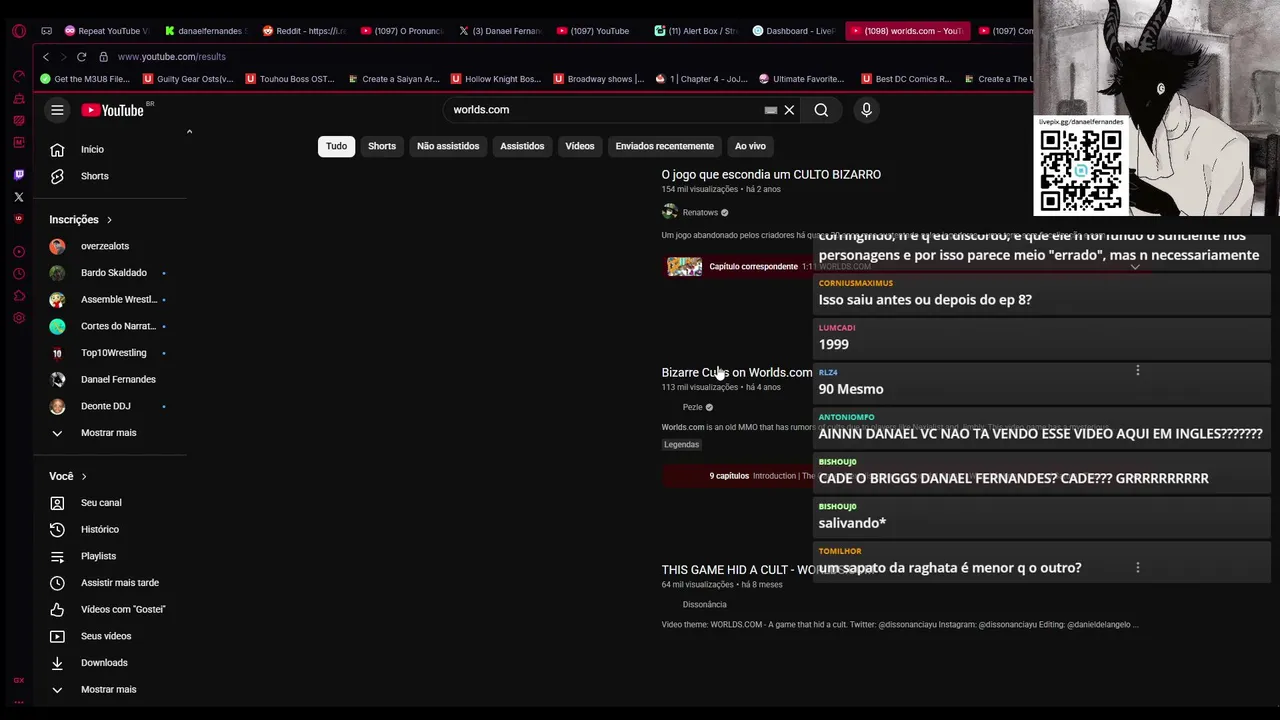Open Touhou Boss OST bookmark
This screenshot has height=720, width=1280.
[289, 79]
